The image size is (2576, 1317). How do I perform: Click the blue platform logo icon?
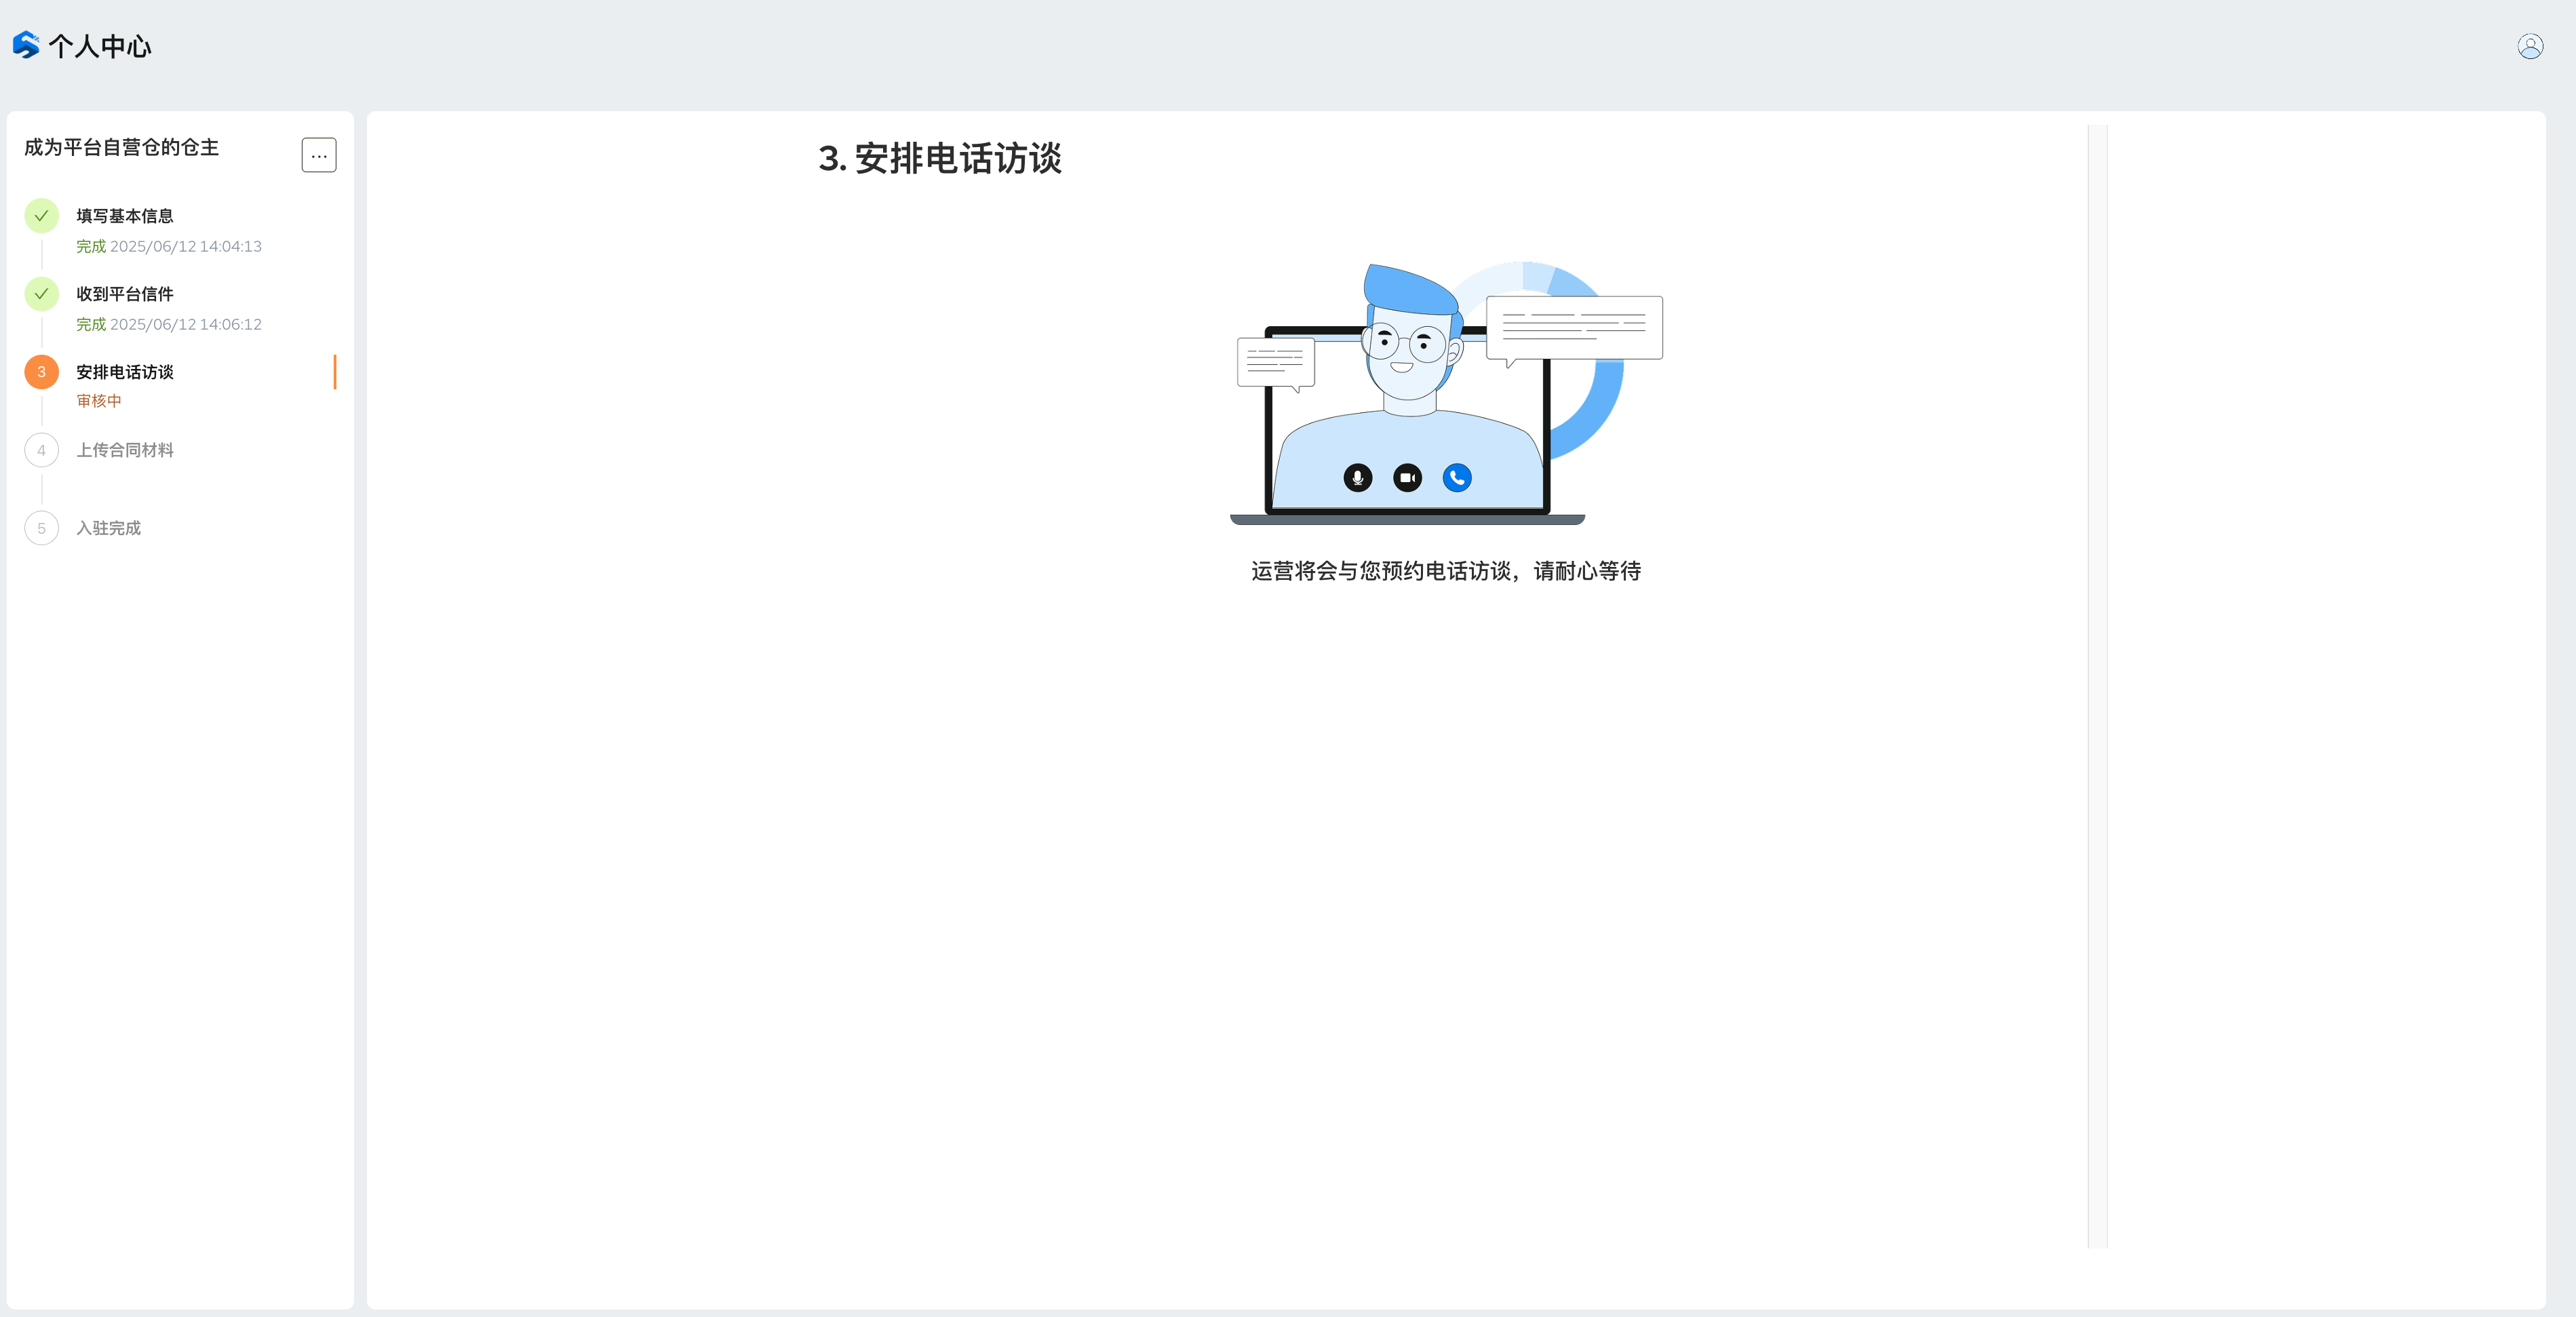coord(26,45)
